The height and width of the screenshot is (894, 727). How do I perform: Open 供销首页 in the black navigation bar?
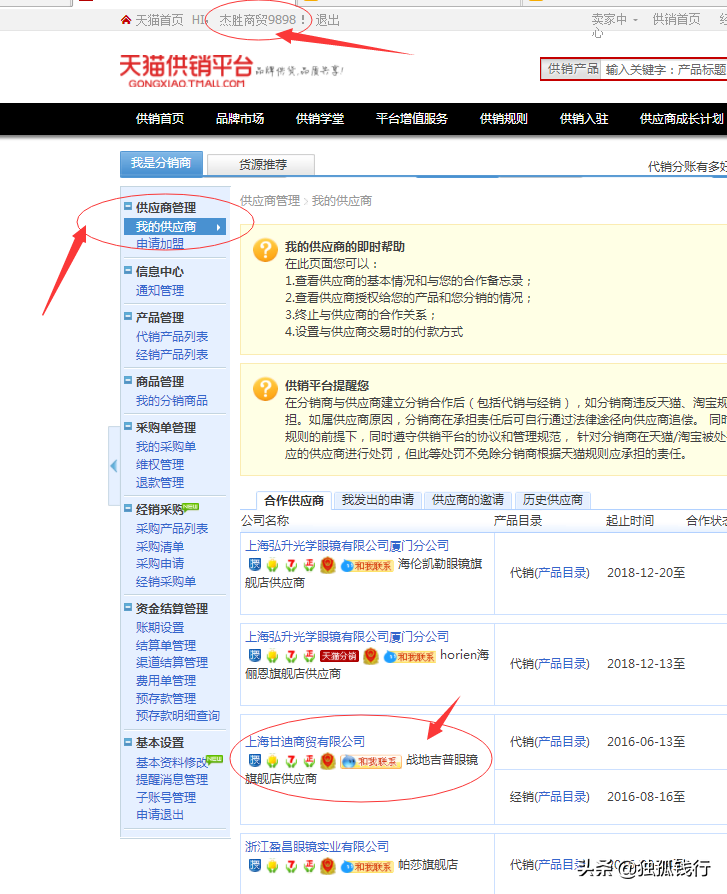coord(160,119)
